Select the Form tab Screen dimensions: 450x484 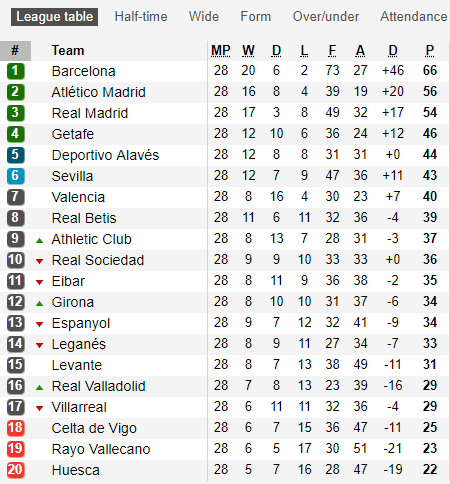[x=256, y=17]
